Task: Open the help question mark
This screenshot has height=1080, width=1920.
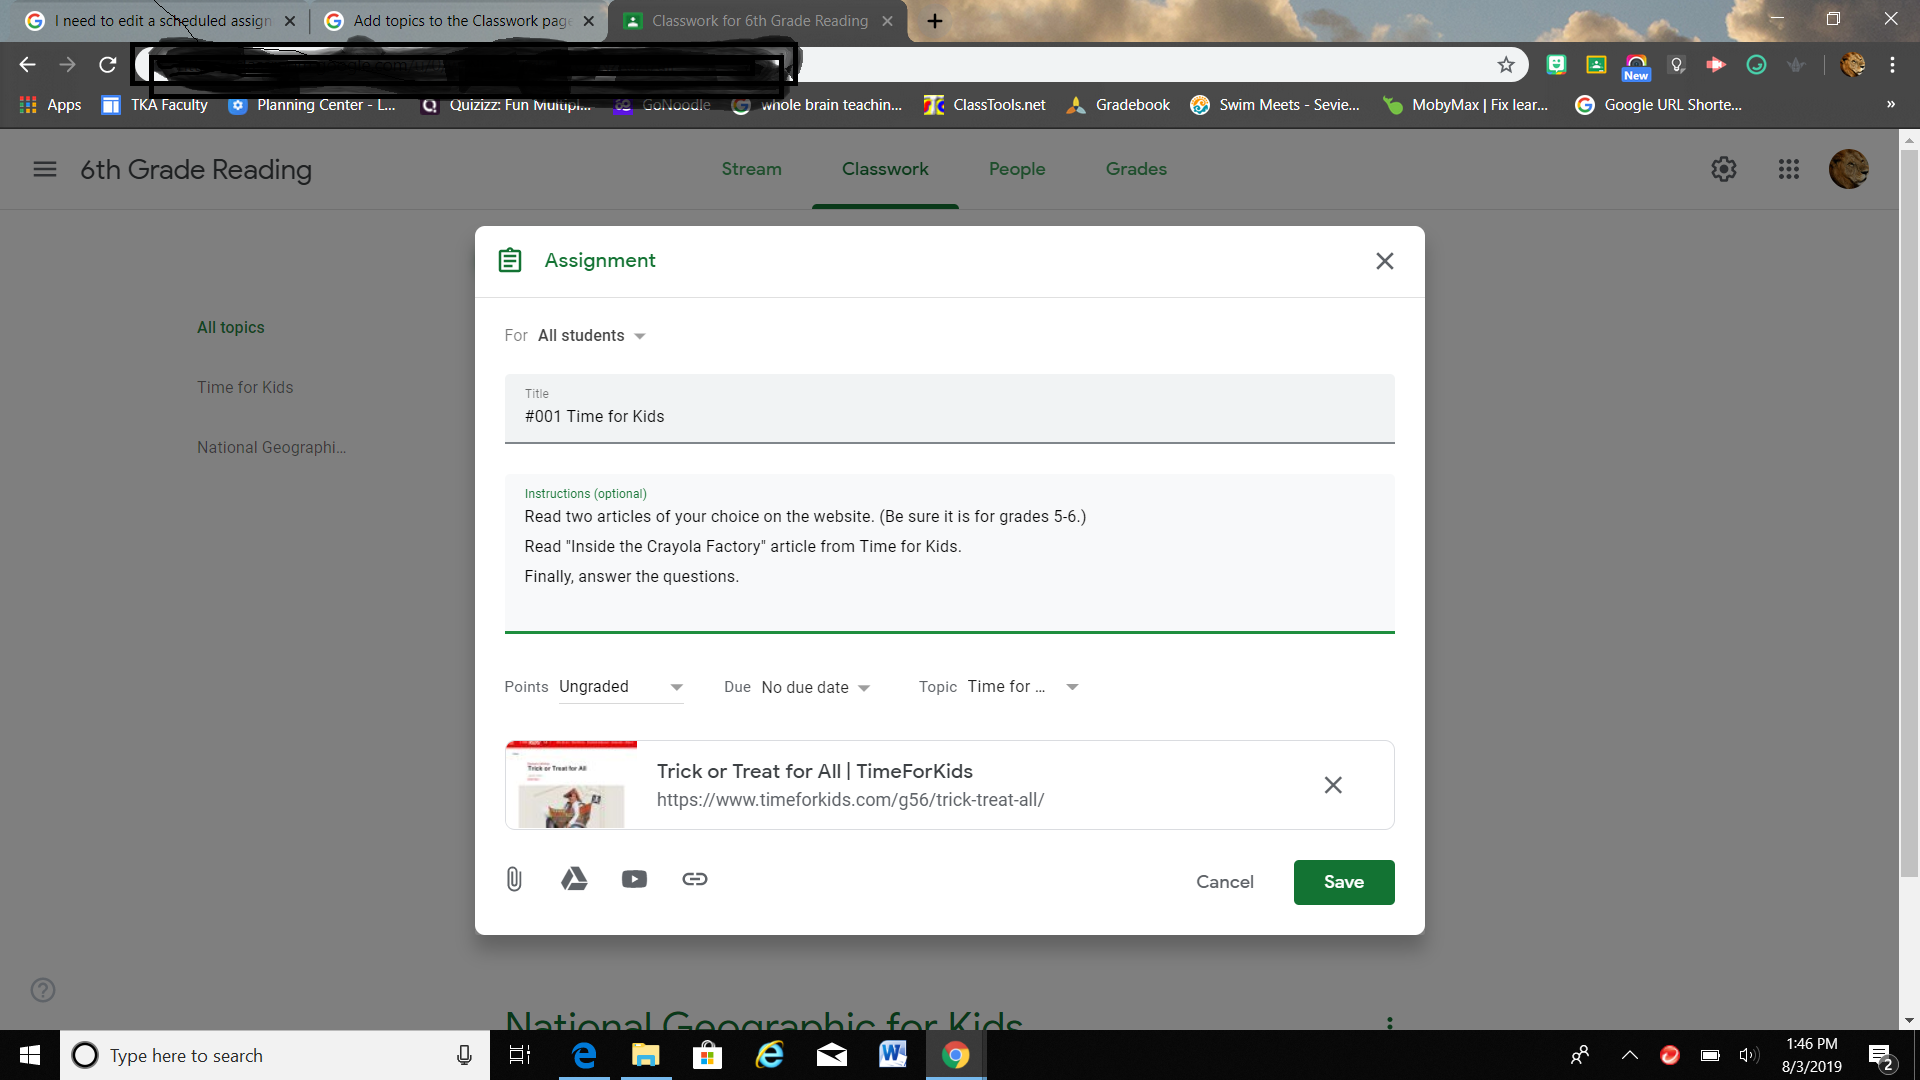Action: (43, 990)
